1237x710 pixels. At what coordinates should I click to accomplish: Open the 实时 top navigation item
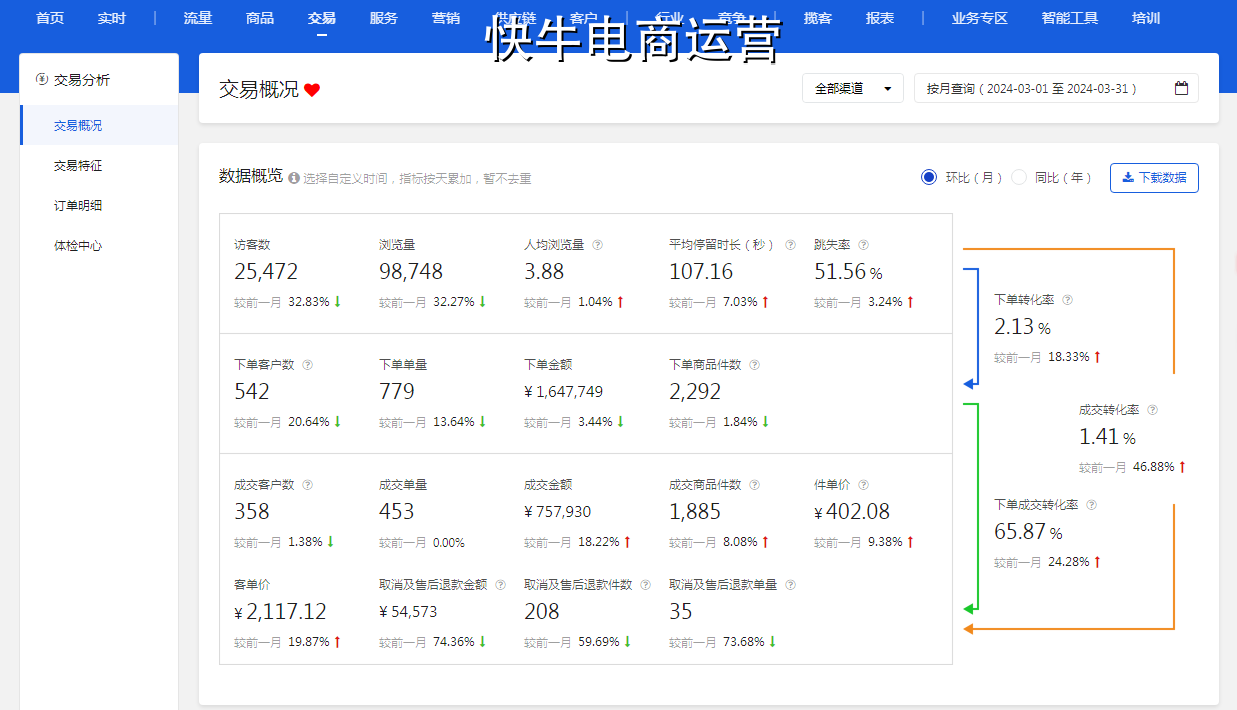pos(112,18)
